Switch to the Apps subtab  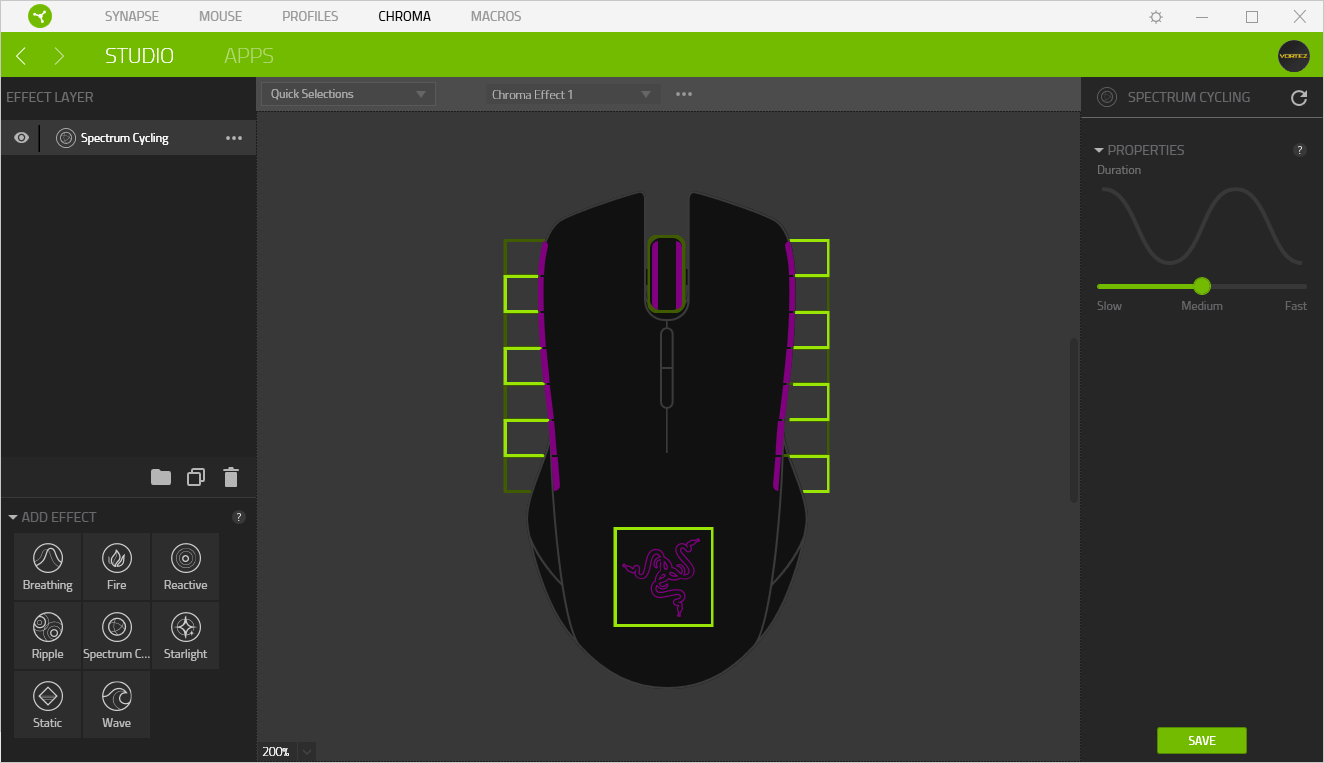point(249,56)
